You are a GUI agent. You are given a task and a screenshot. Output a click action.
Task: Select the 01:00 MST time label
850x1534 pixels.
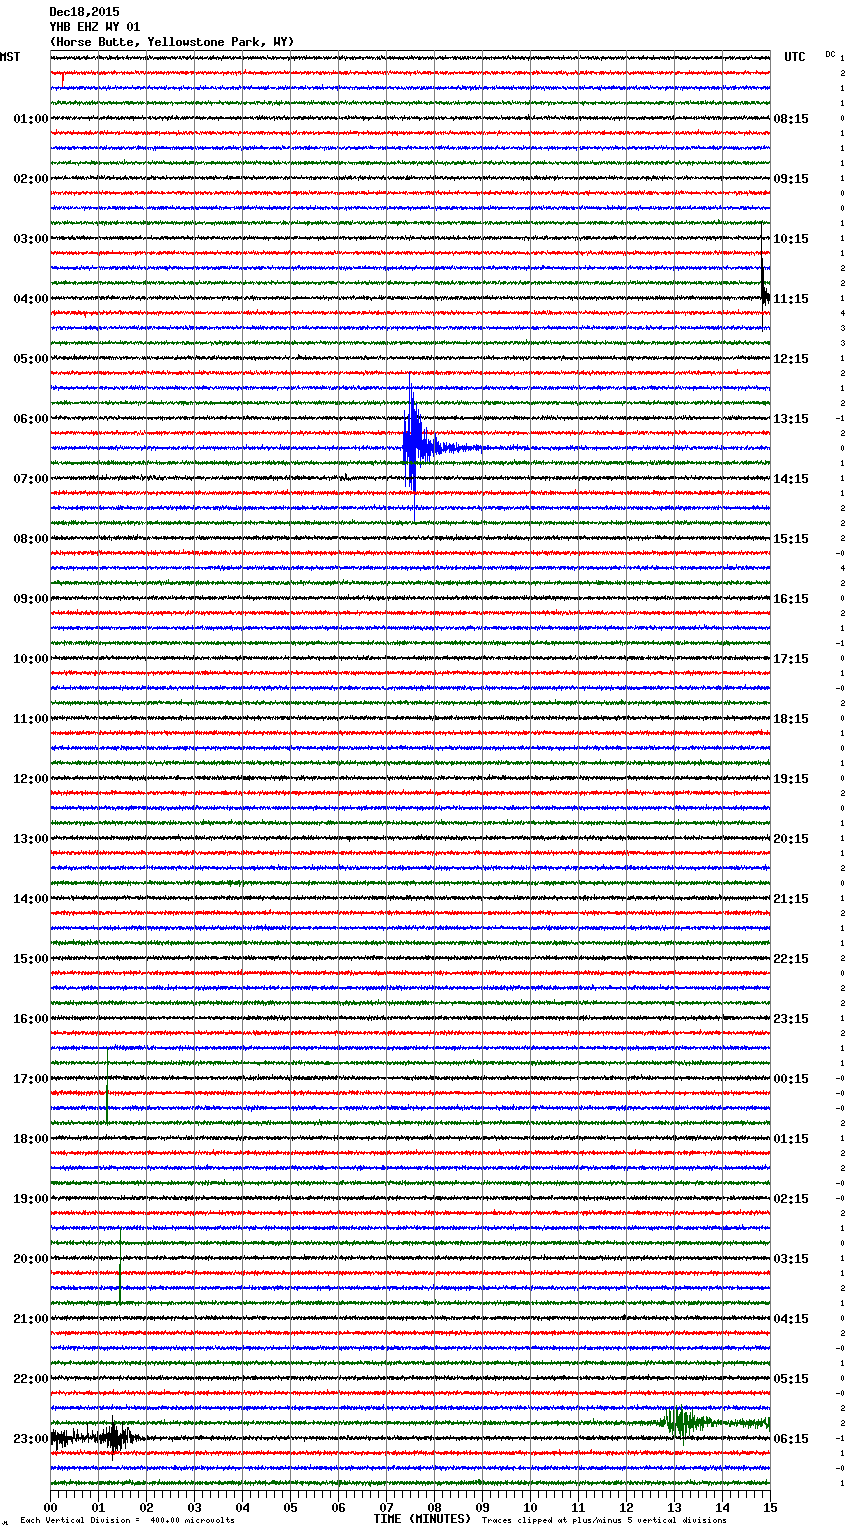click(30, 119)
